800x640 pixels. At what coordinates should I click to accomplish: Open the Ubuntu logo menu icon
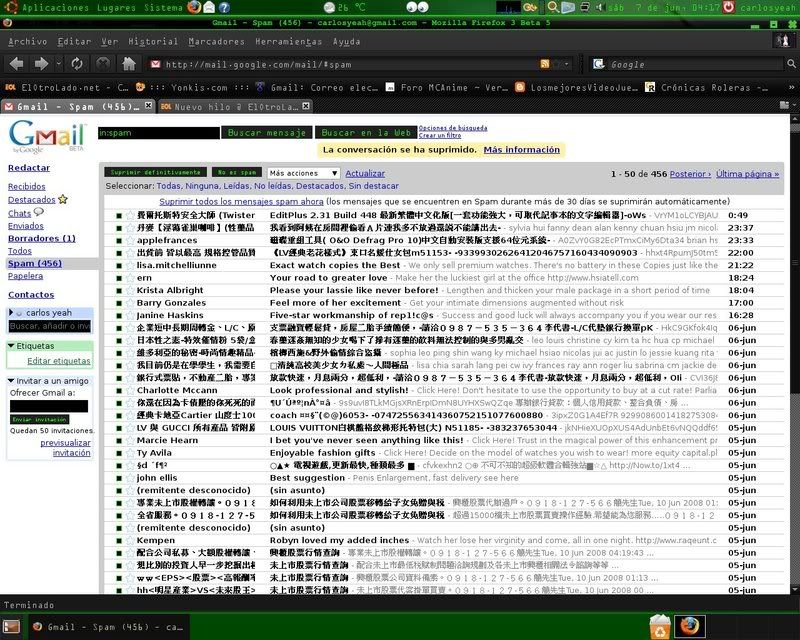pyautogui.click(x=11, y=7)
